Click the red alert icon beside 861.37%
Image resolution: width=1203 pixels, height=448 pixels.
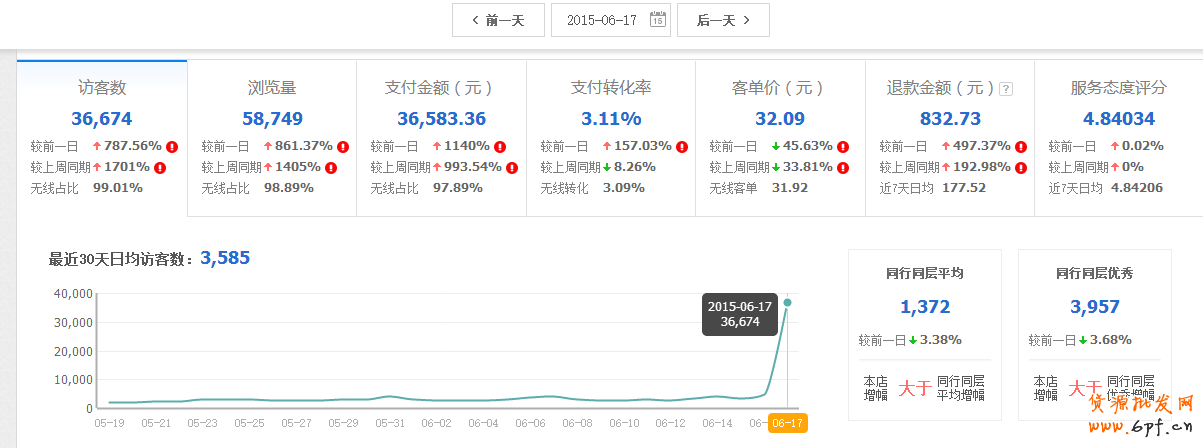click(x=343, y=146)
